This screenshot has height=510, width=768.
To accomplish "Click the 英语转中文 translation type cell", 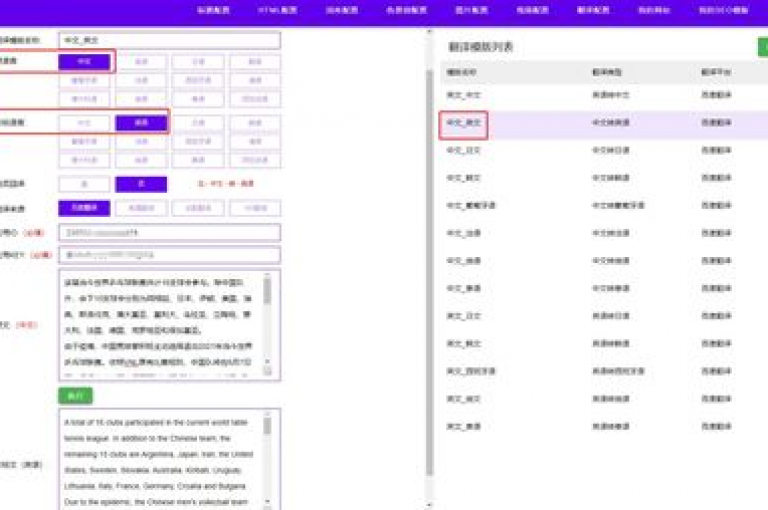I will coord(611,95).
